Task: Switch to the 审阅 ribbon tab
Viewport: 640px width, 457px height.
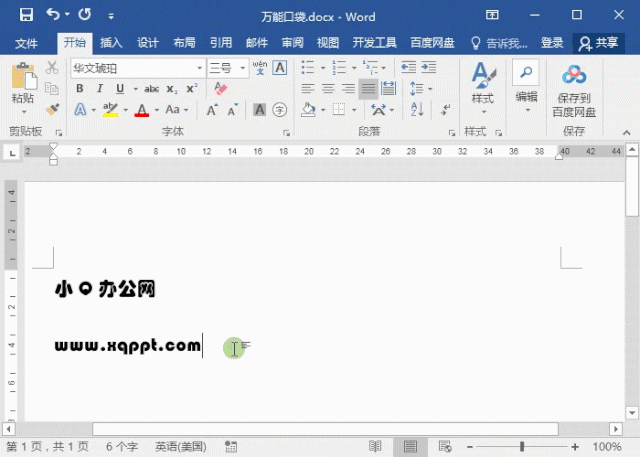Action: [x=292, y=43]
